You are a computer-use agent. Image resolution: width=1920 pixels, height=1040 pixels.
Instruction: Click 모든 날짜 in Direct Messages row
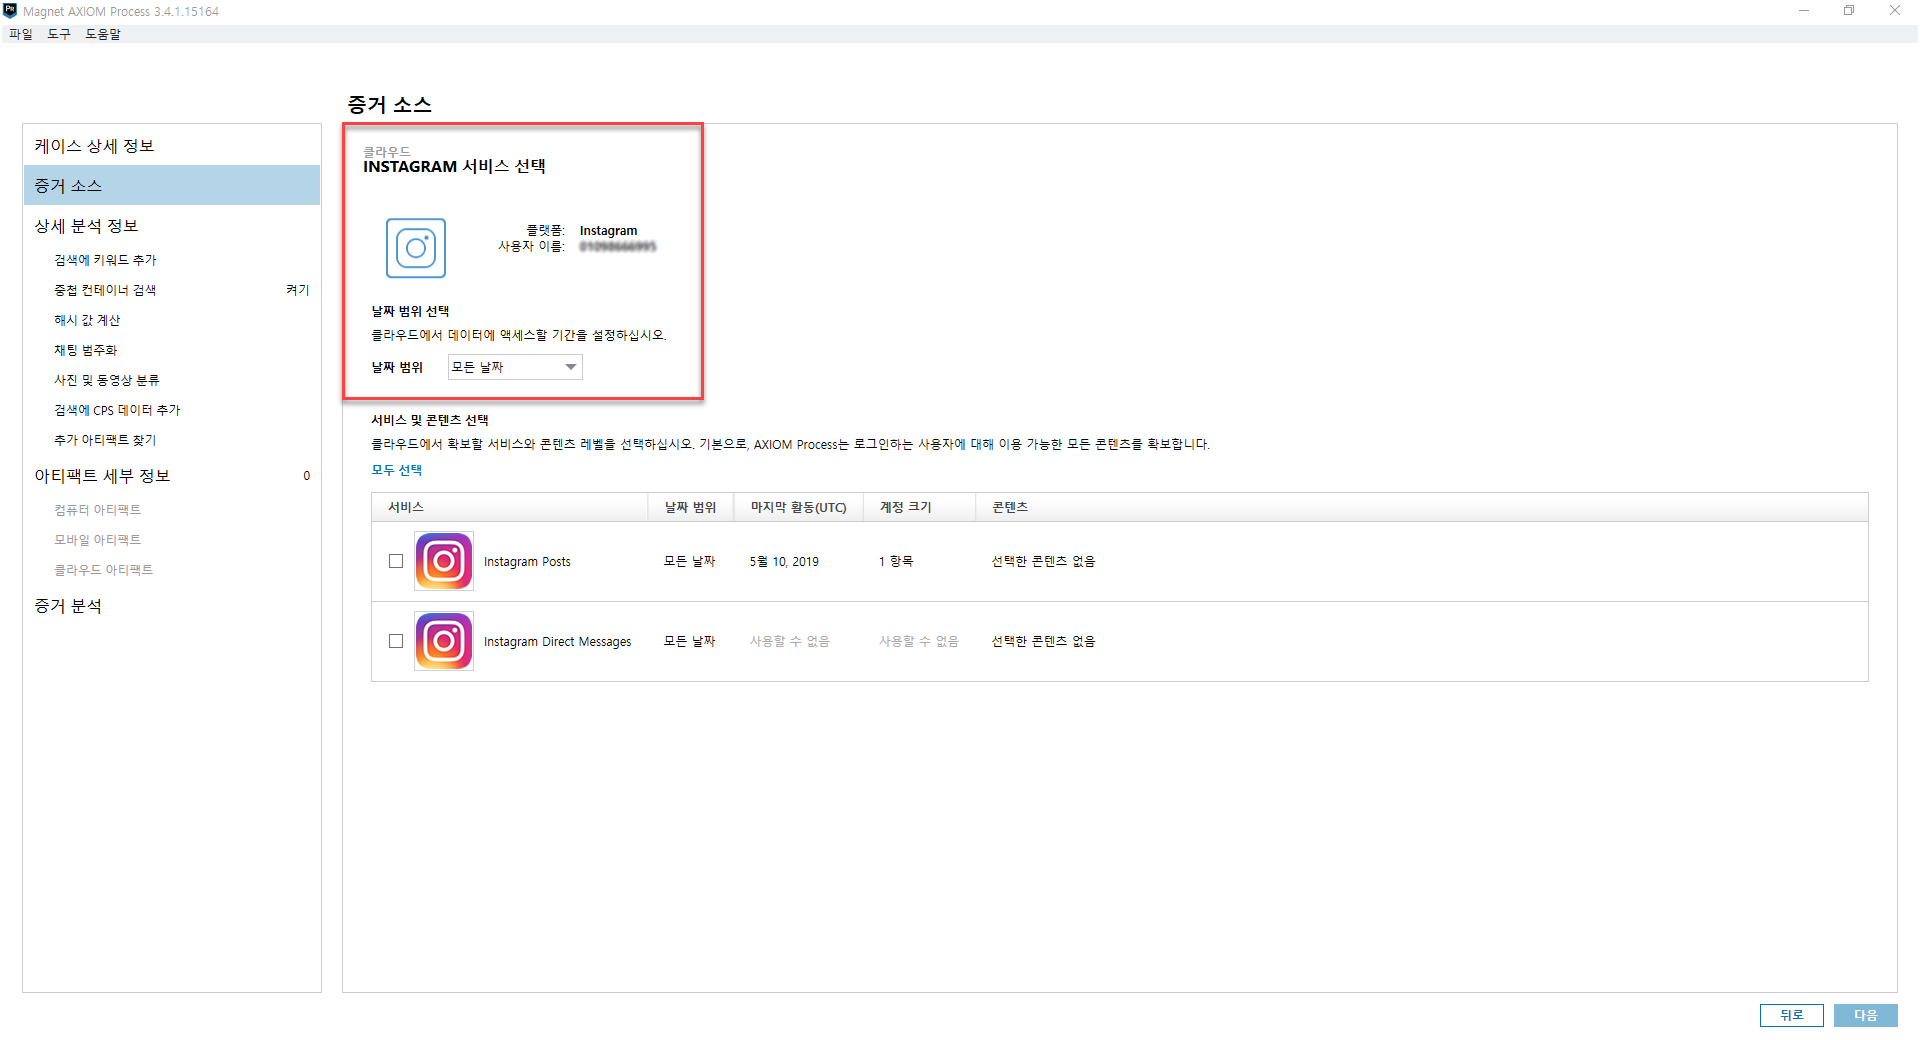[690, 641]
